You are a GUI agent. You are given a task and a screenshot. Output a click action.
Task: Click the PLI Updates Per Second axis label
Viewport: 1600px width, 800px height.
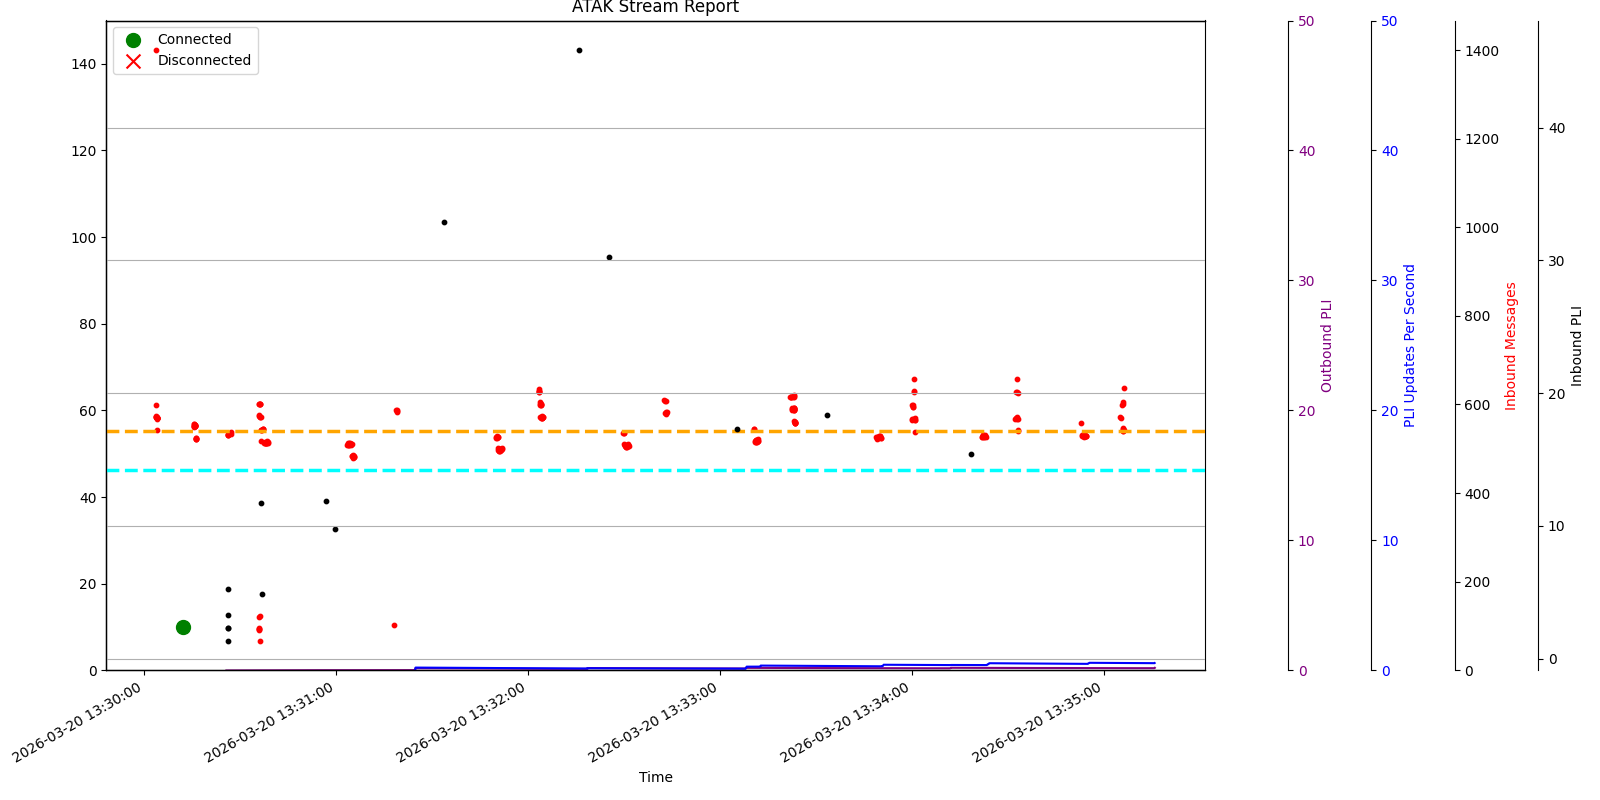pos(1410,345)
